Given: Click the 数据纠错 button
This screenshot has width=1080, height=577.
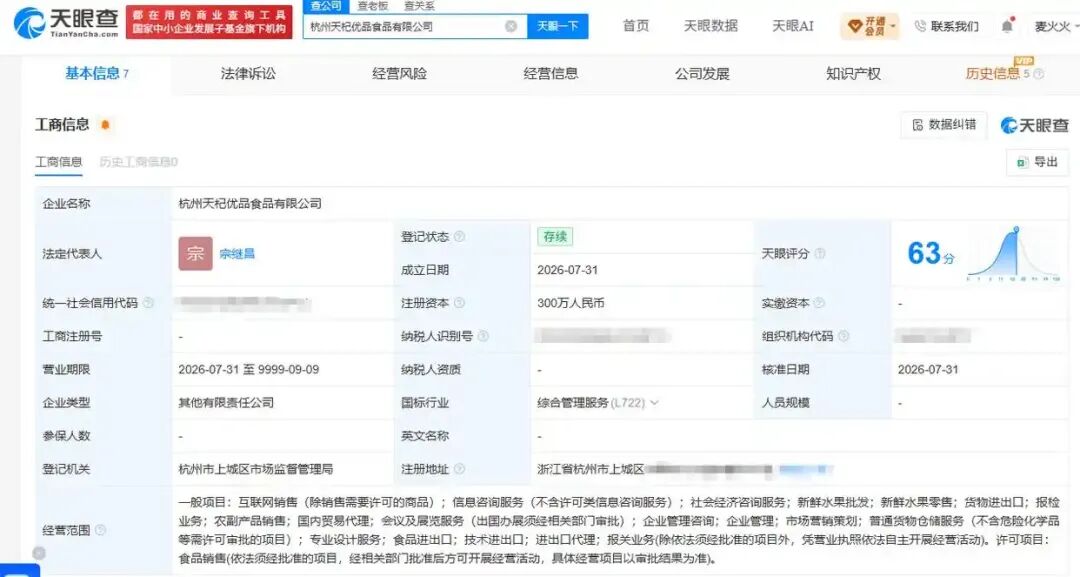Looking at the screenshot, I should [944, 125].
